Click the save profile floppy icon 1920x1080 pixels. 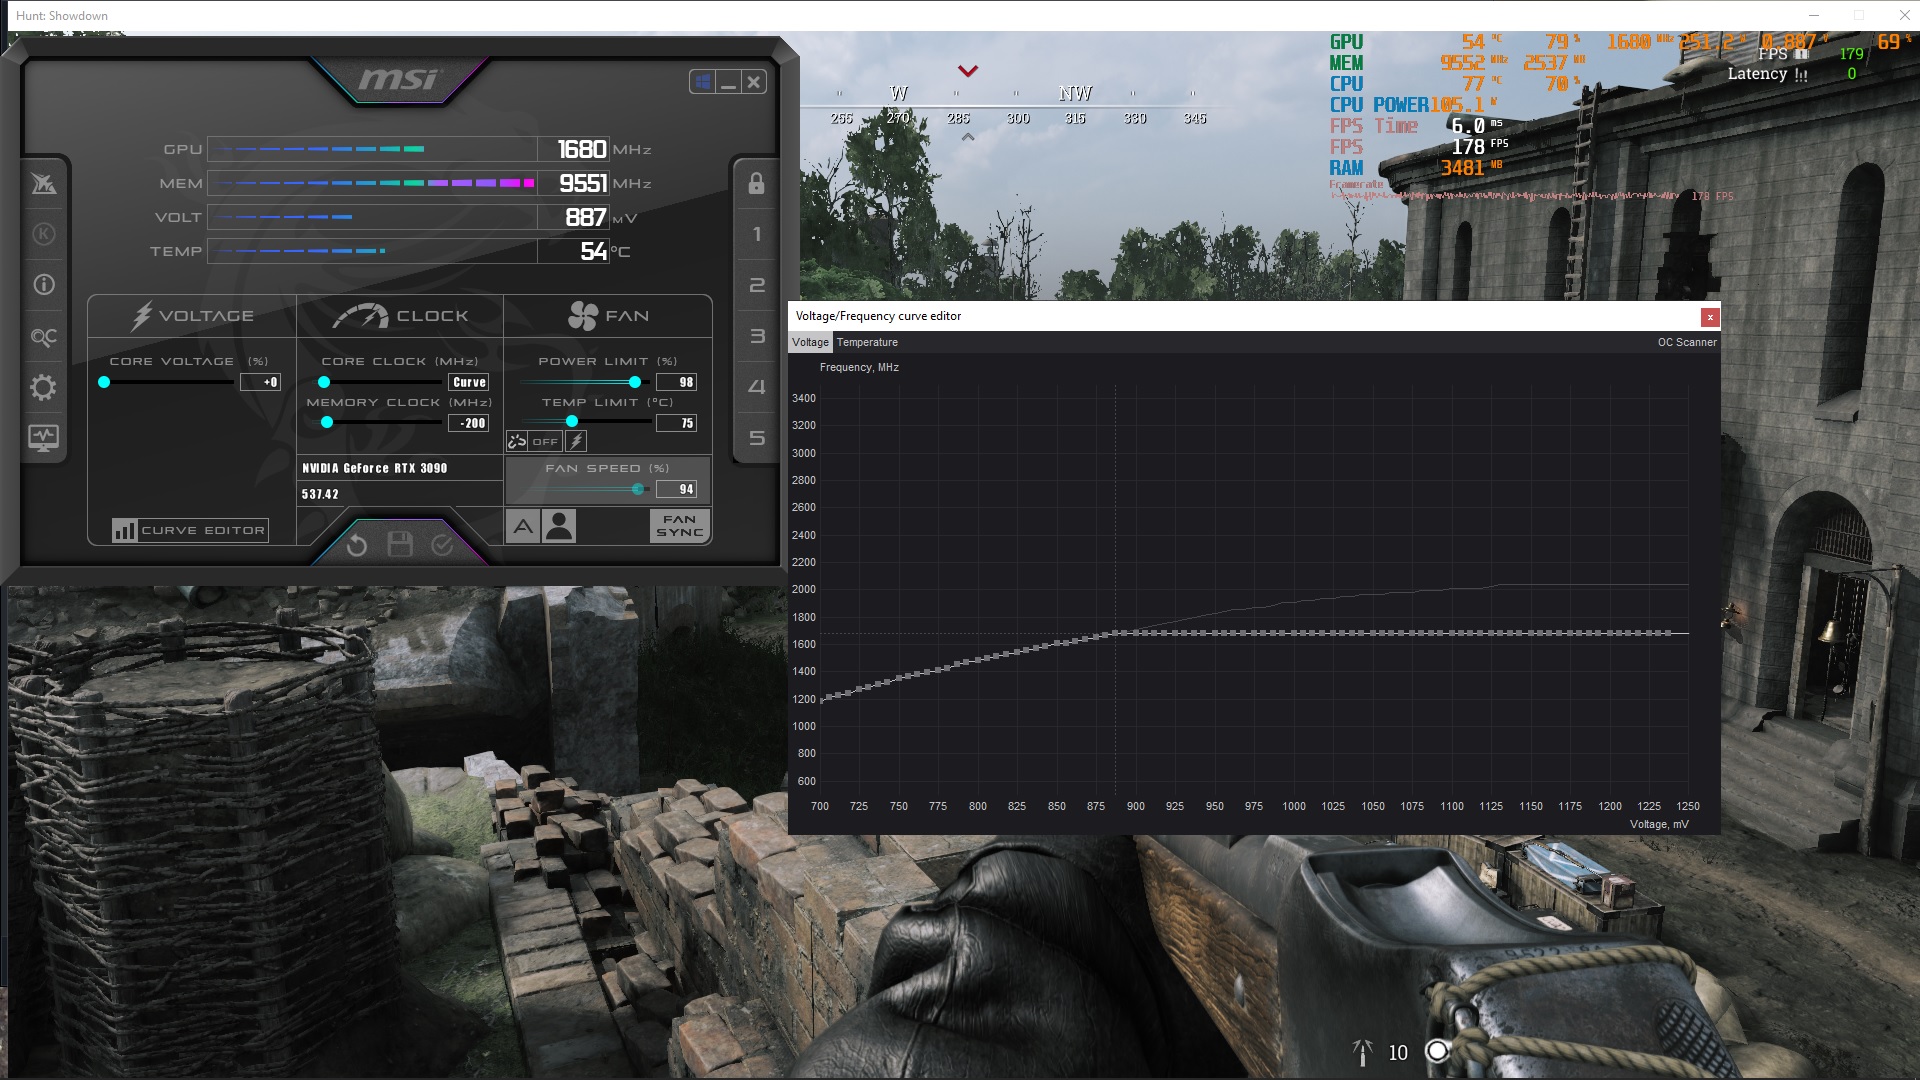pyautogui.click(x=400, y=545)
